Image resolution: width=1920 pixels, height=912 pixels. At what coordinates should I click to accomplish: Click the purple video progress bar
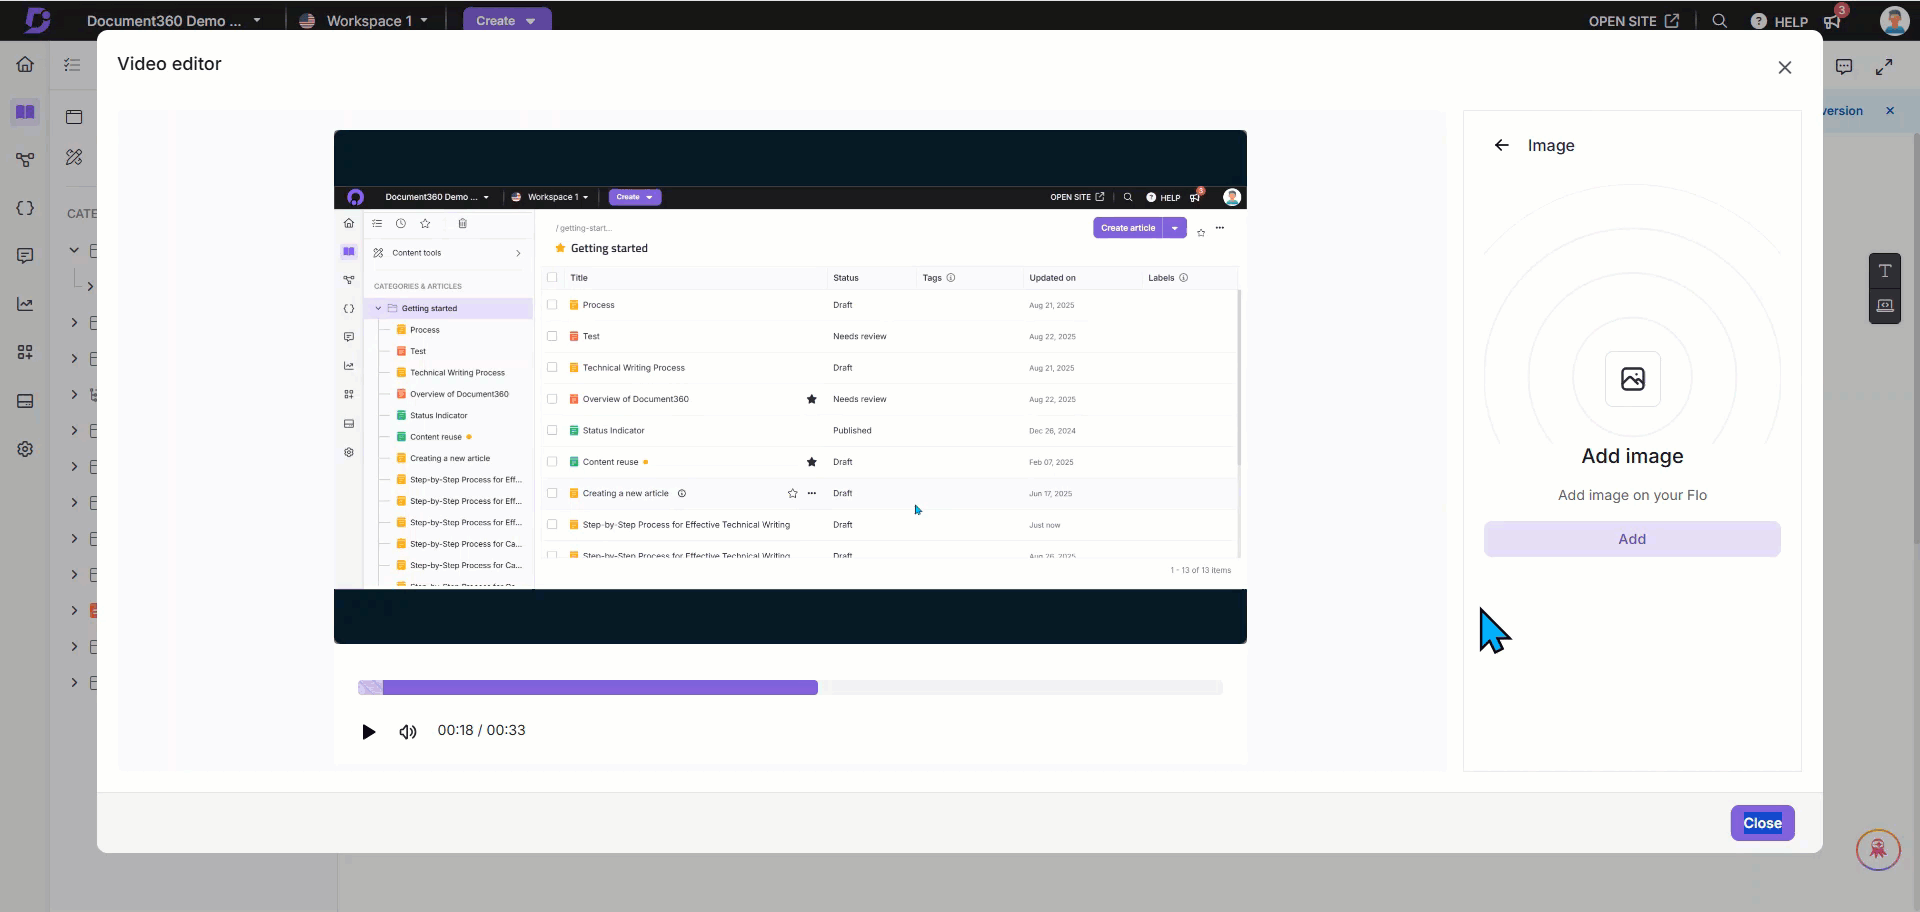(x=600, y=688)
